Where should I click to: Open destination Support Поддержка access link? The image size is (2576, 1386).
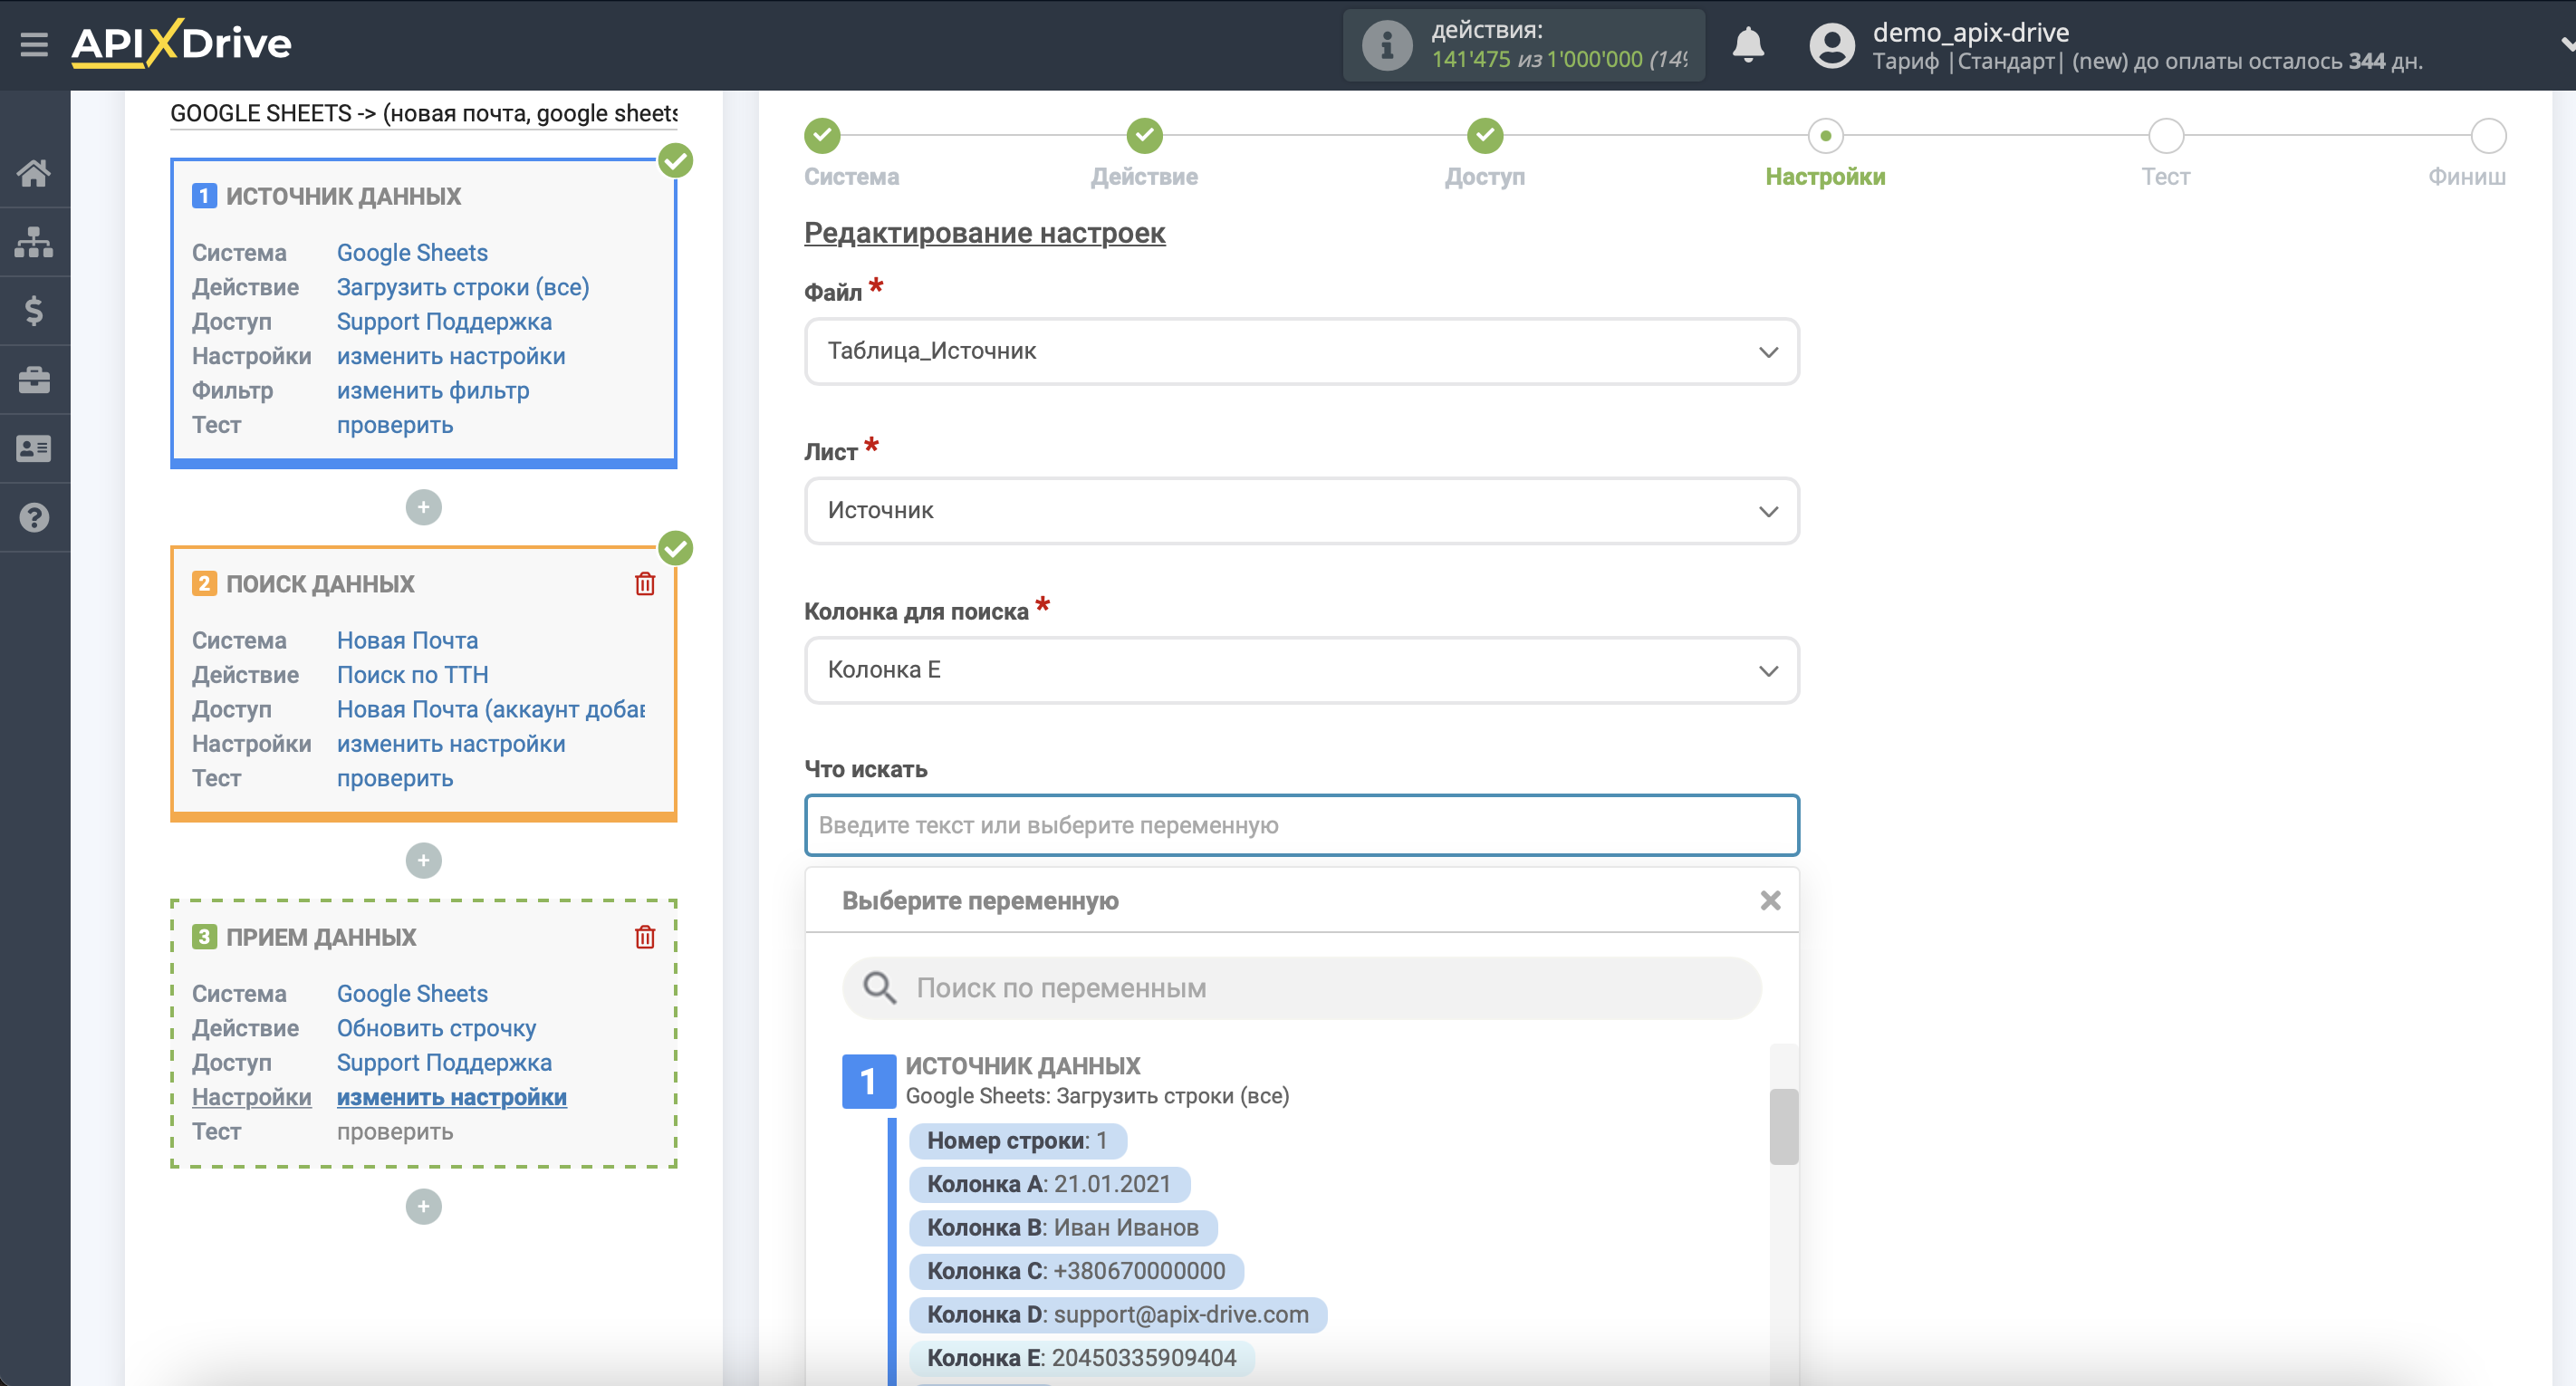[444, 1063]
